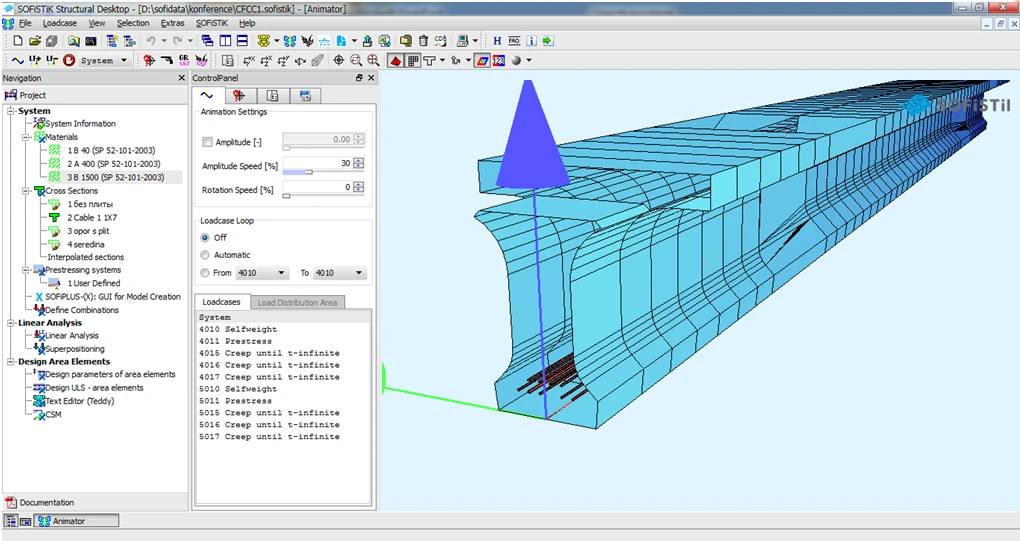The height and width of the screenshot is (541, 1020).
Task: Click the crosshair target view icon
Action: pyautogui.click(x=339, y=60)
